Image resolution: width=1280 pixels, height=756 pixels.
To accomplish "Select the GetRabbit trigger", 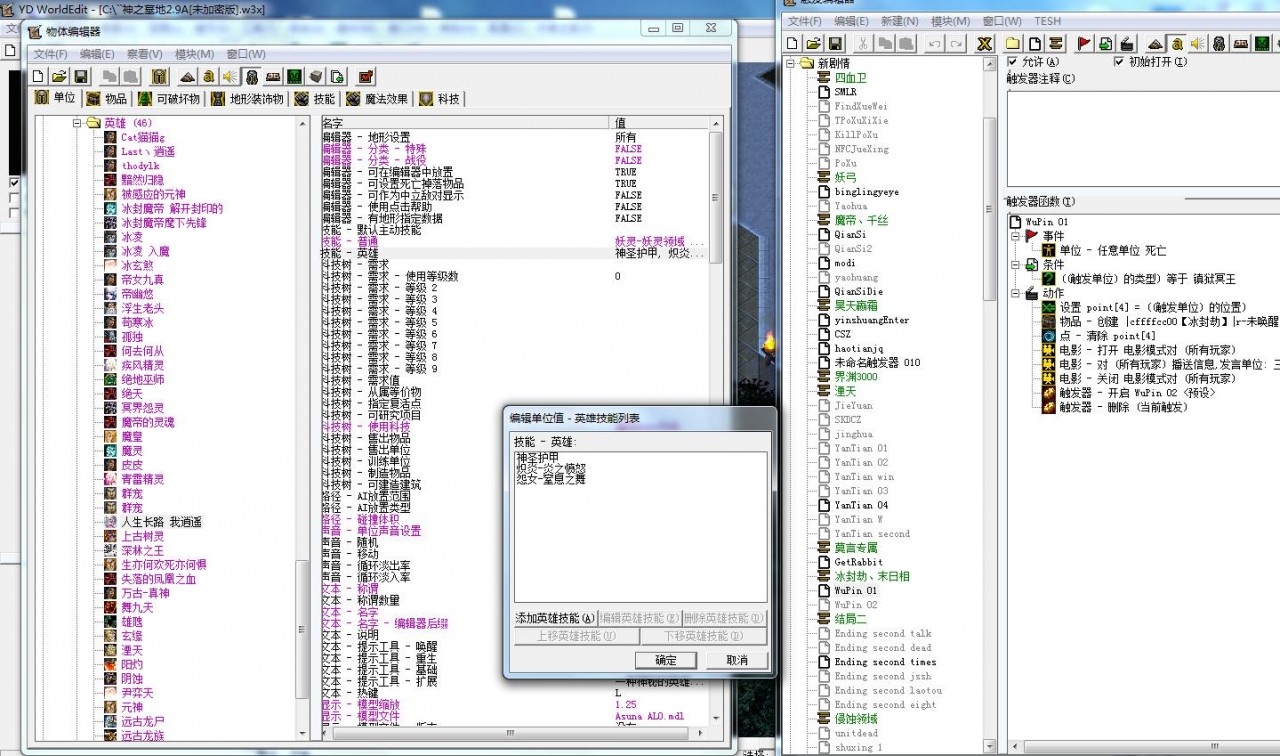I will click(x=858, y=562).
